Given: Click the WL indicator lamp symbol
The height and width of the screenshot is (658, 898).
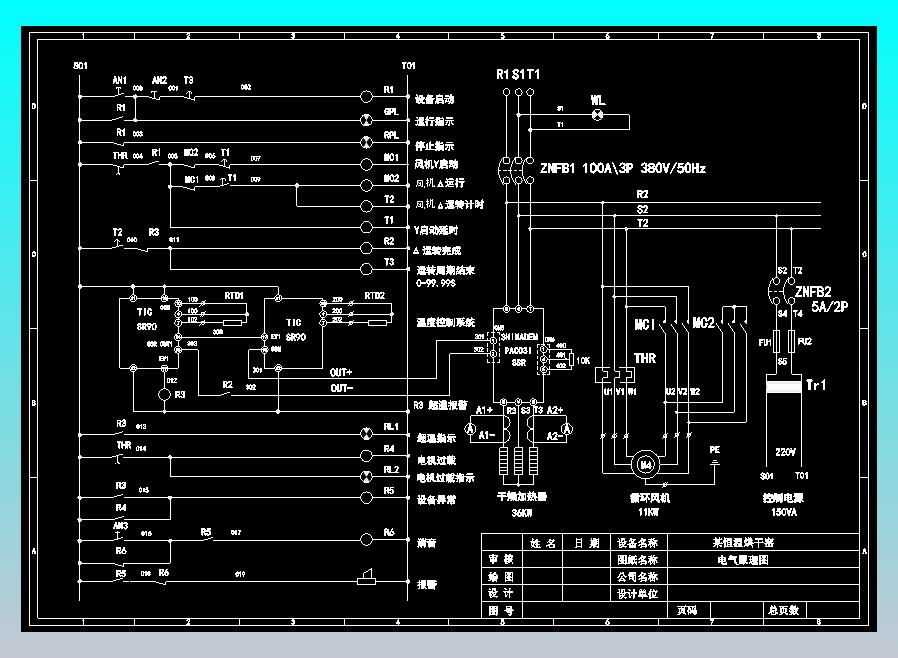Looking at the screenshot, I should pyautogui.click(x=597, y=115).
